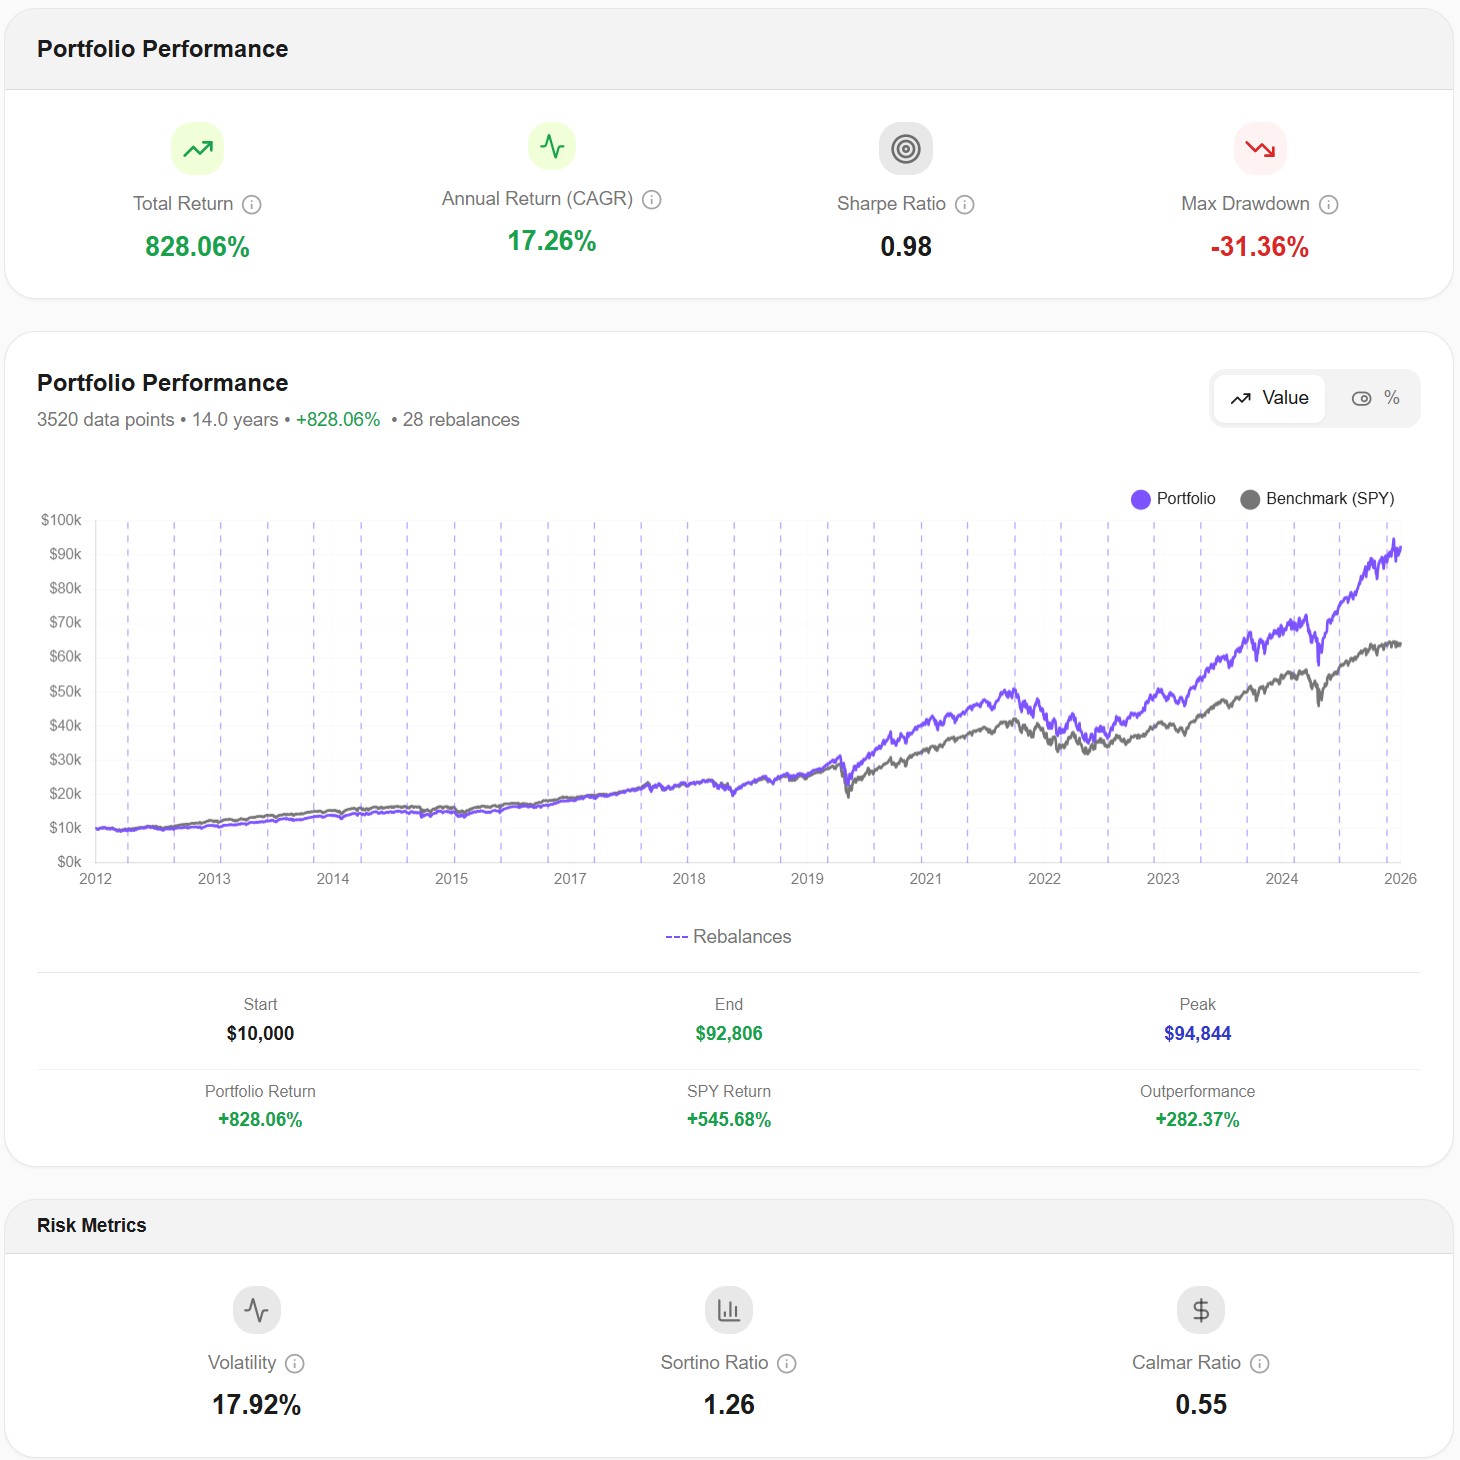The width and height of the screenshot is (1460, 1460).
Task: Click the Risk Metrics section header
Action: pyautogui.click(x=91, y=1224)
